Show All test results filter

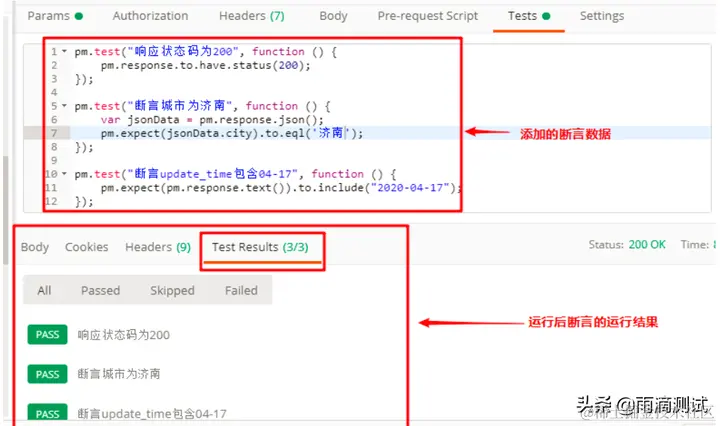pos(45,291)
